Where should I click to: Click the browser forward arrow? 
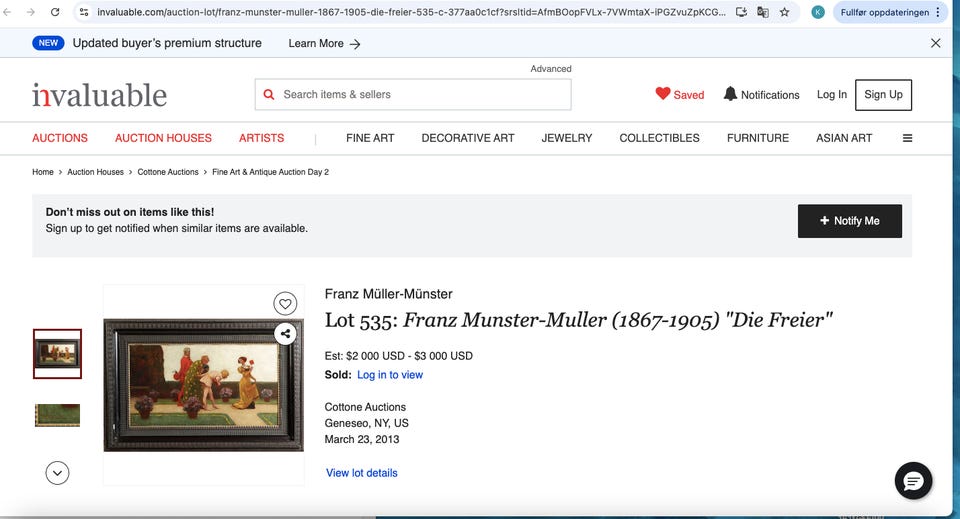[31, 12]
